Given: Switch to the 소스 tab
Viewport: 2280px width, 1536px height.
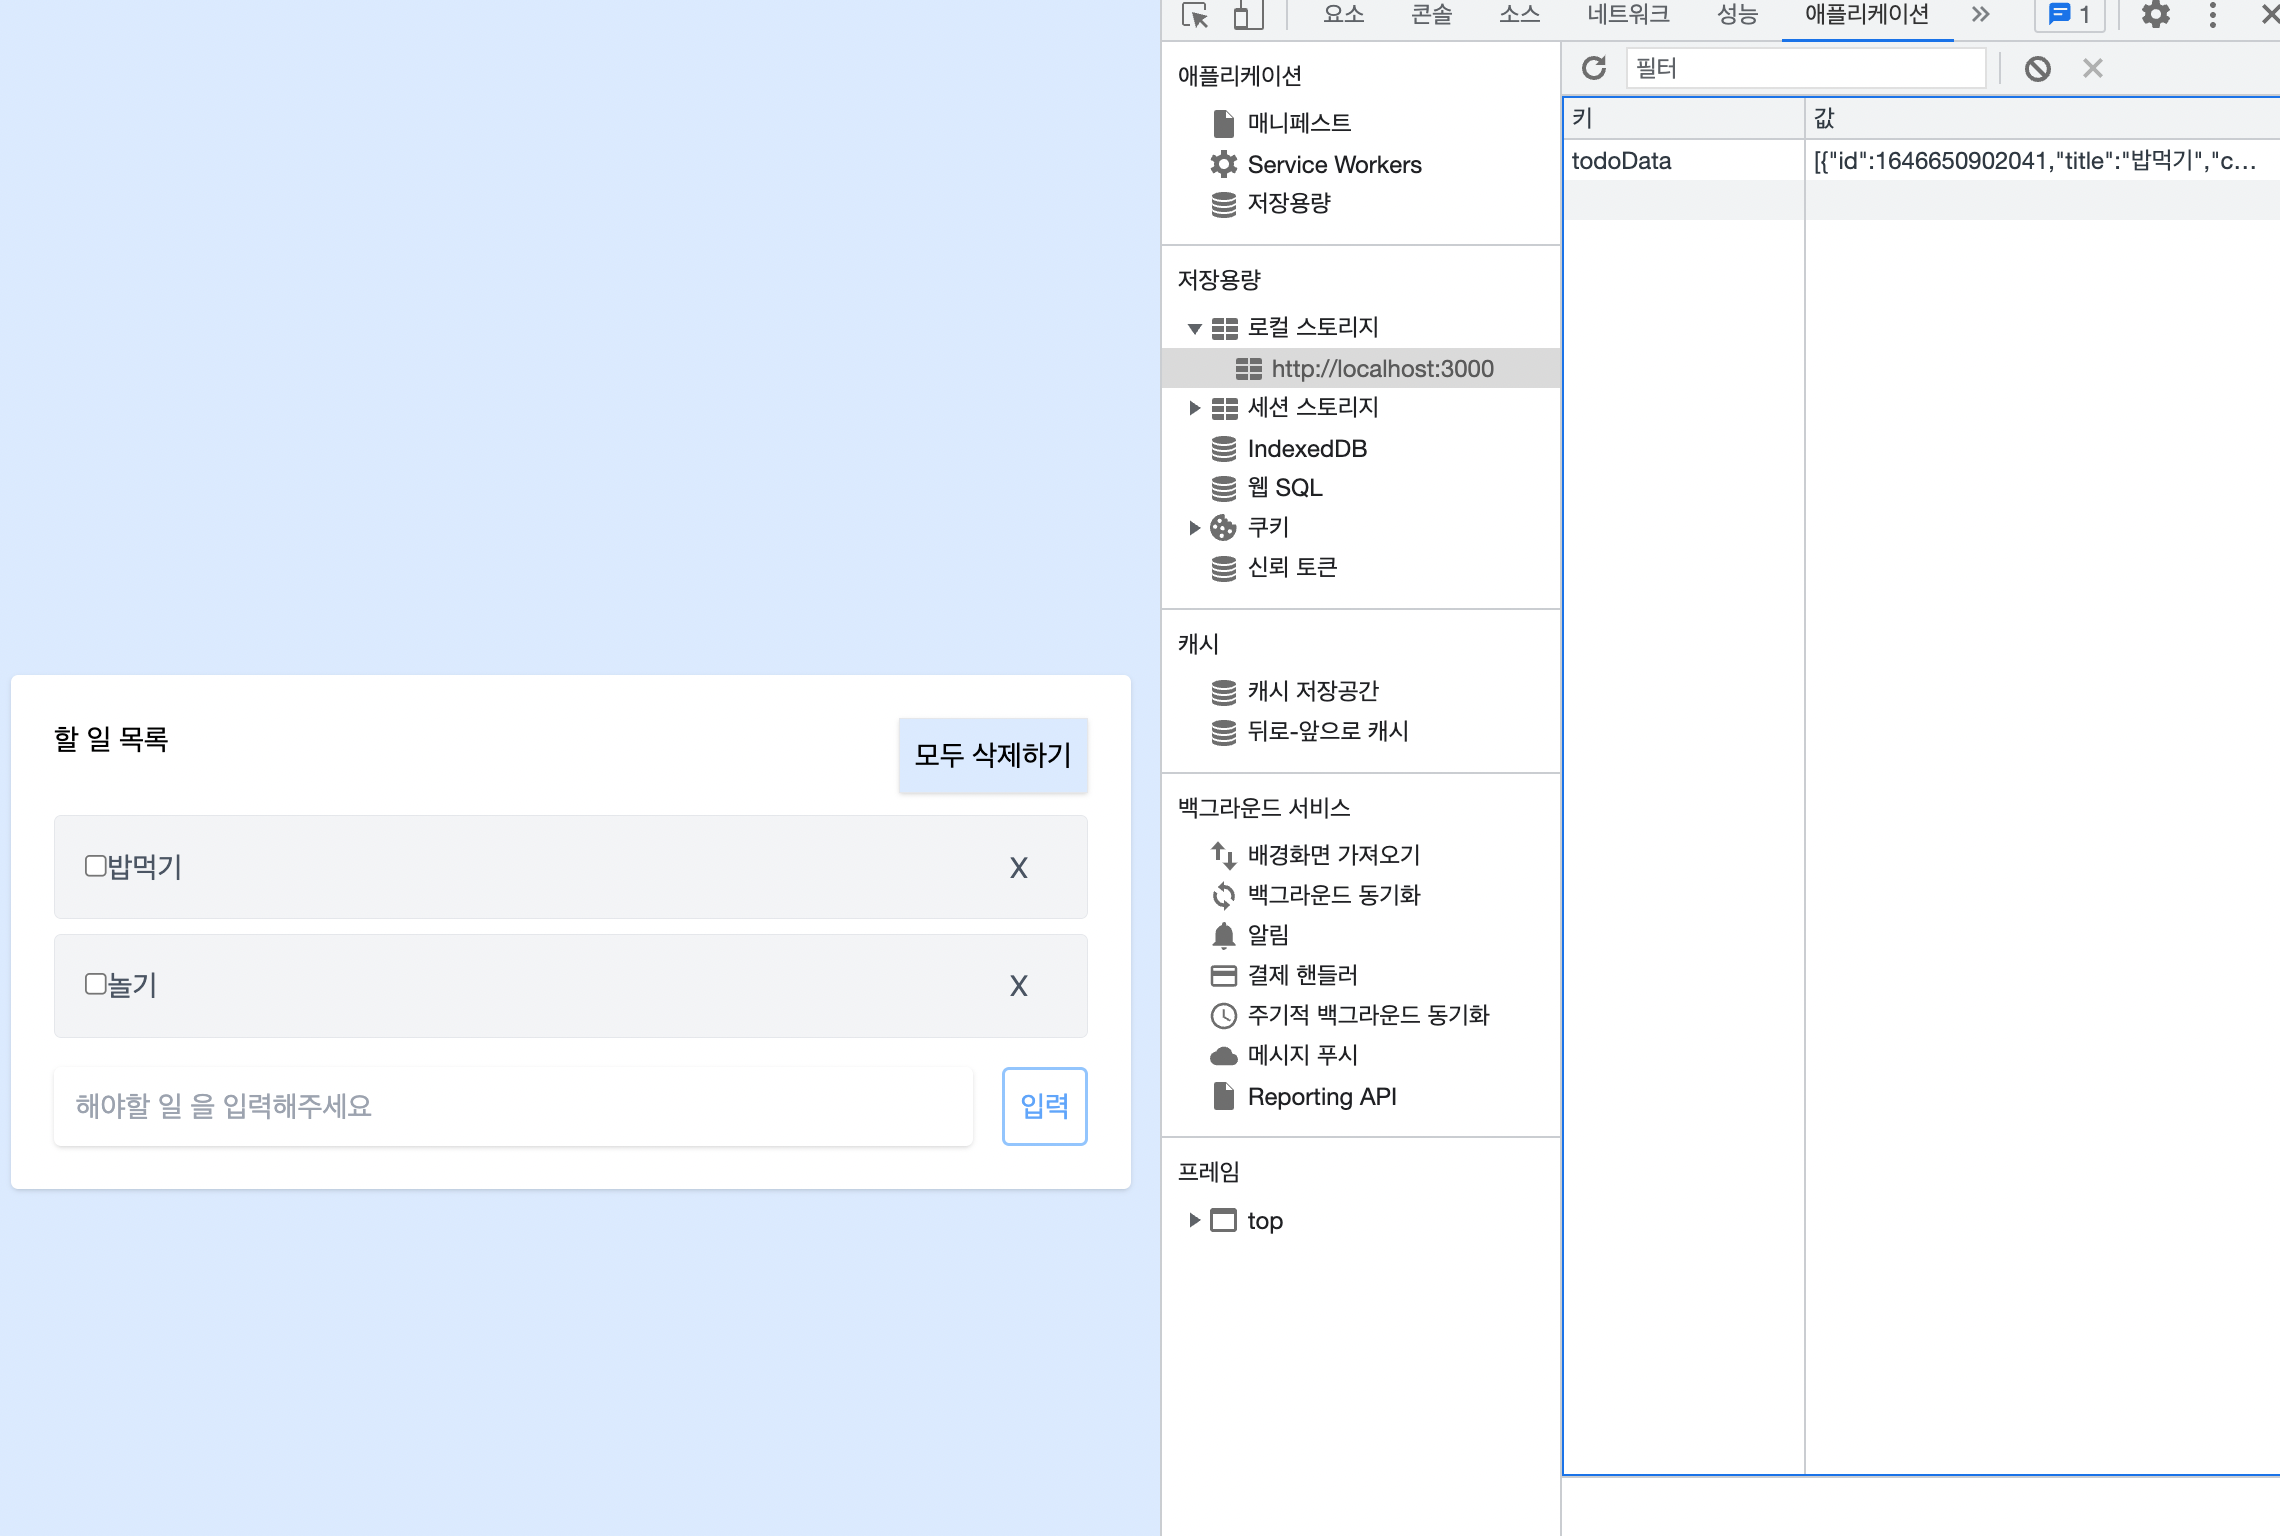Looking at the screenshot, I should pyautogui.click(x=1519, y=14).
